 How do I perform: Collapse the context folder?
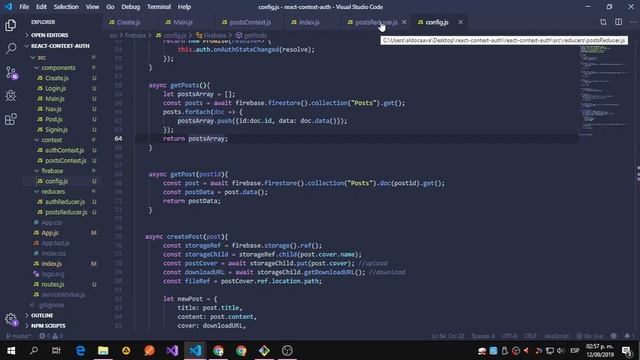point(61,140)
